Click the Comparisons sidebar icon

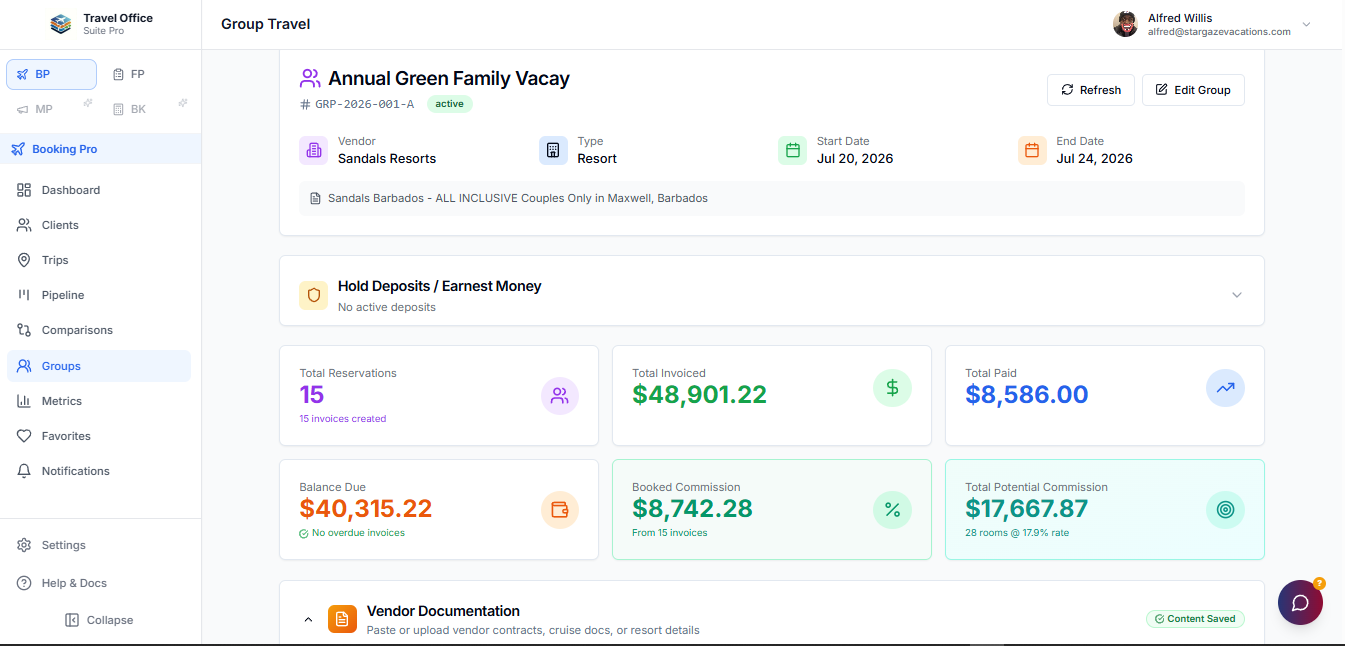click(x=22, y=330)
